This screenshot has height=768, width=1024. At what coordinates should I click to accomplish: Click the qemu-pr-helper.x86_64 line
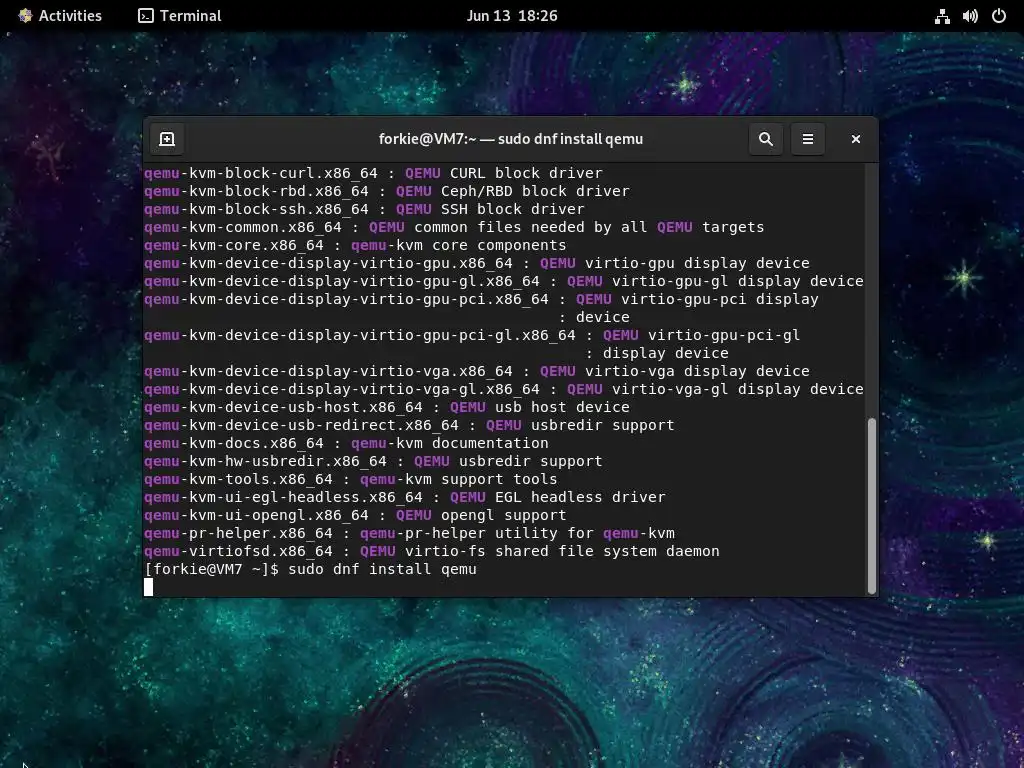[x=409, y=534]
